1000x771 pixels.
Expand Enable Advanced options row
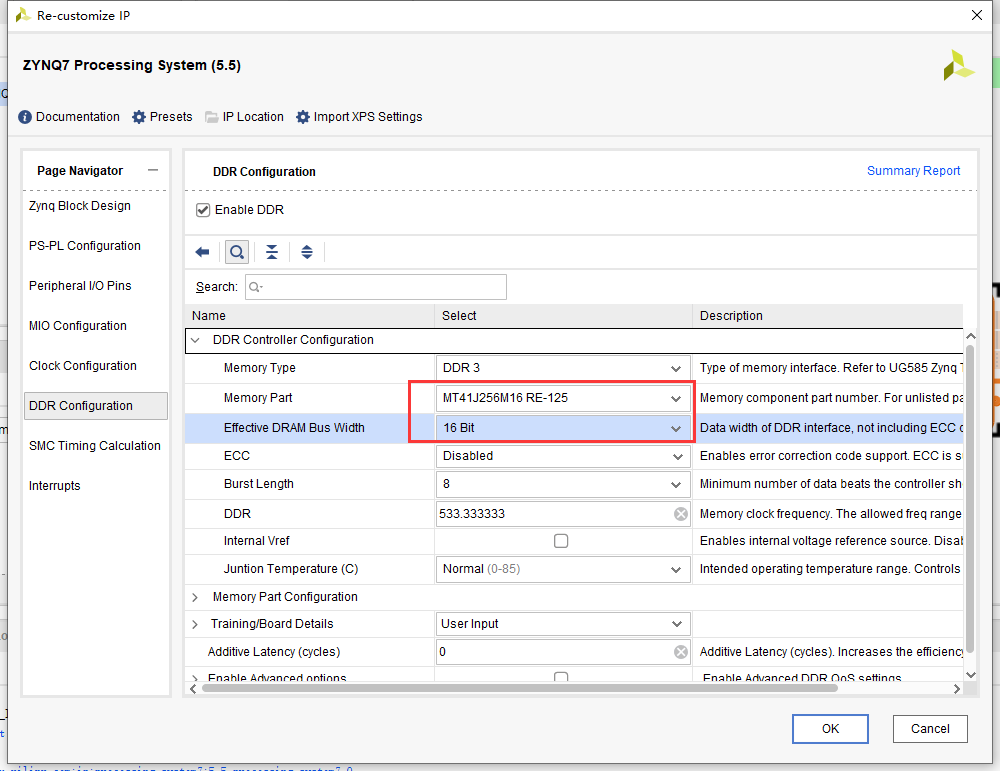click(195, 677)
